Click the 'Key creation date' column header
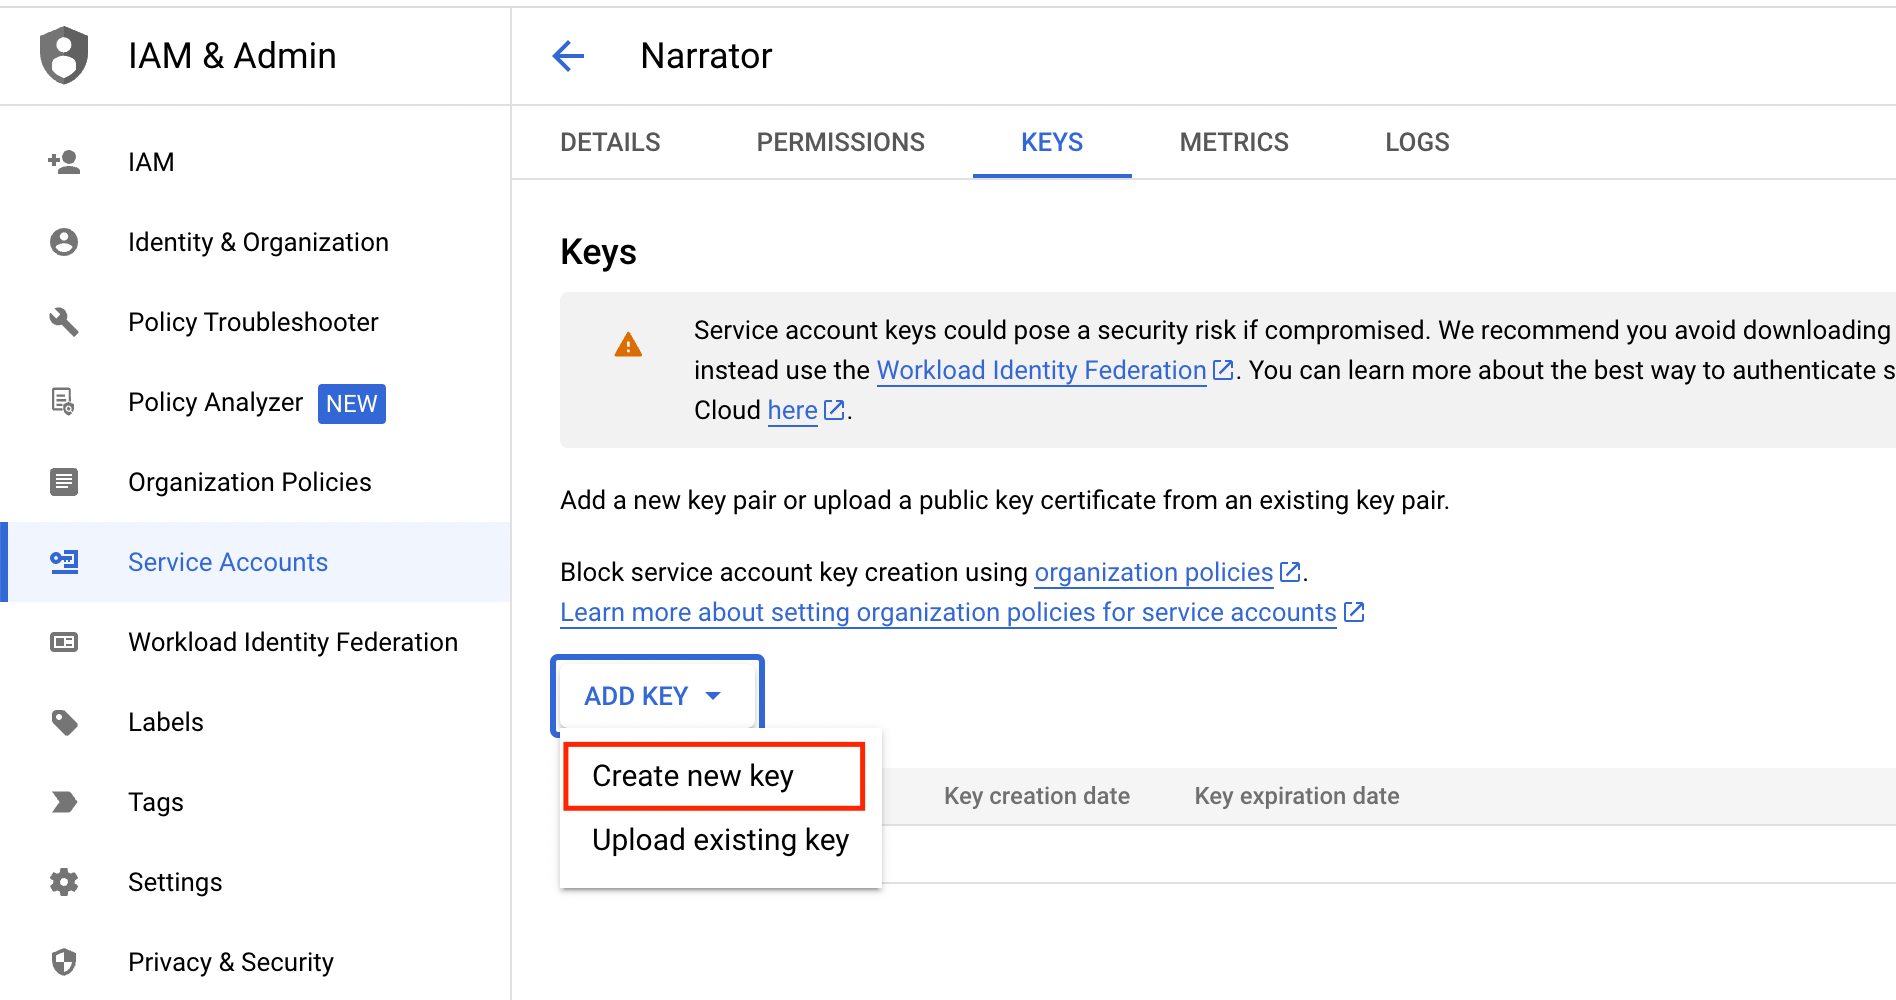Image resolution: width=1896 pixels, height=1000 pixels. tap(1037, 796)
